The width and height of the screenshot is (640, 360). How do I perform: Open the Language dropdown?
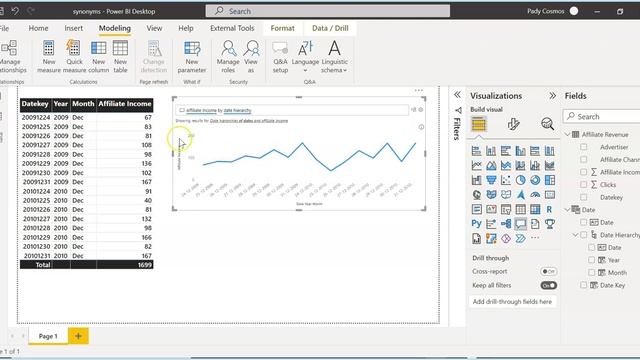[305, 57]
